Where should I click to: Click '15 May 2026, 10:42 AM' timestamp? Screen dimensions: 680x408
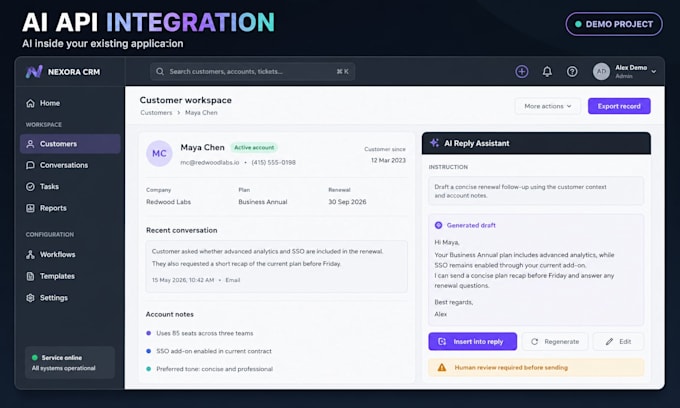click(x=183, y=280)
